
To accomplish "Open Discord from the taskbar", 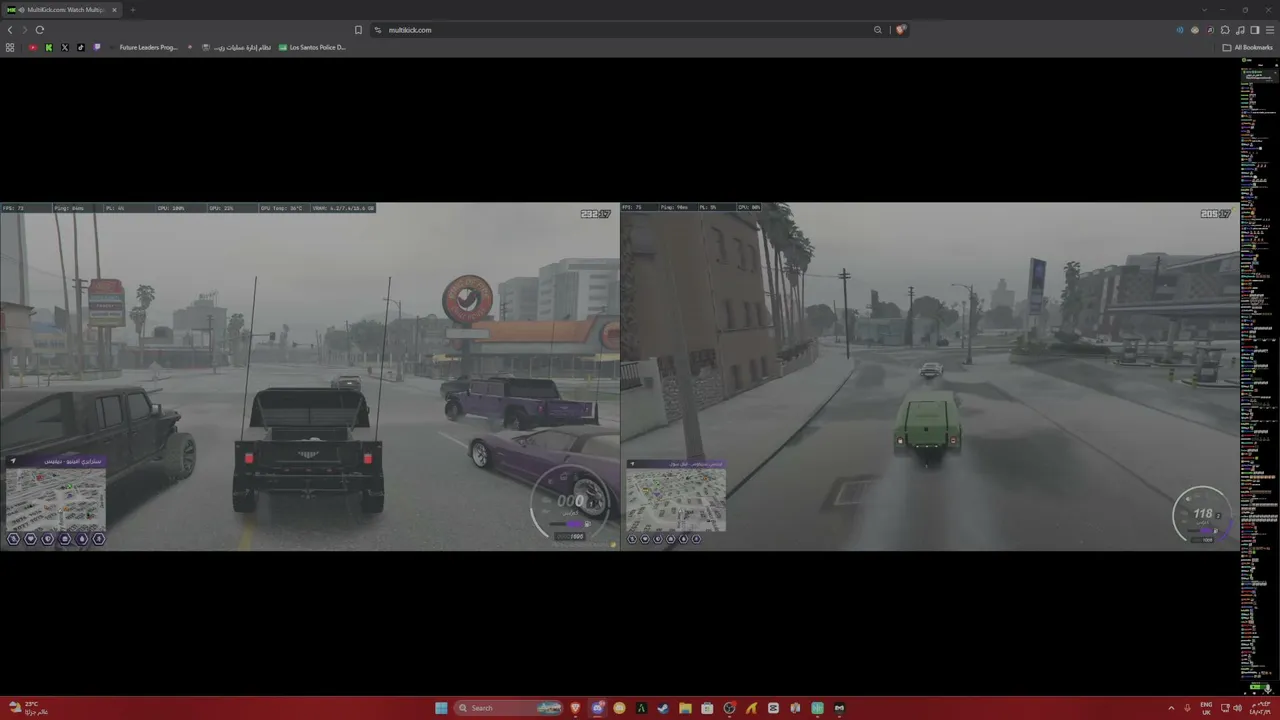I will (x=597, y=708).
